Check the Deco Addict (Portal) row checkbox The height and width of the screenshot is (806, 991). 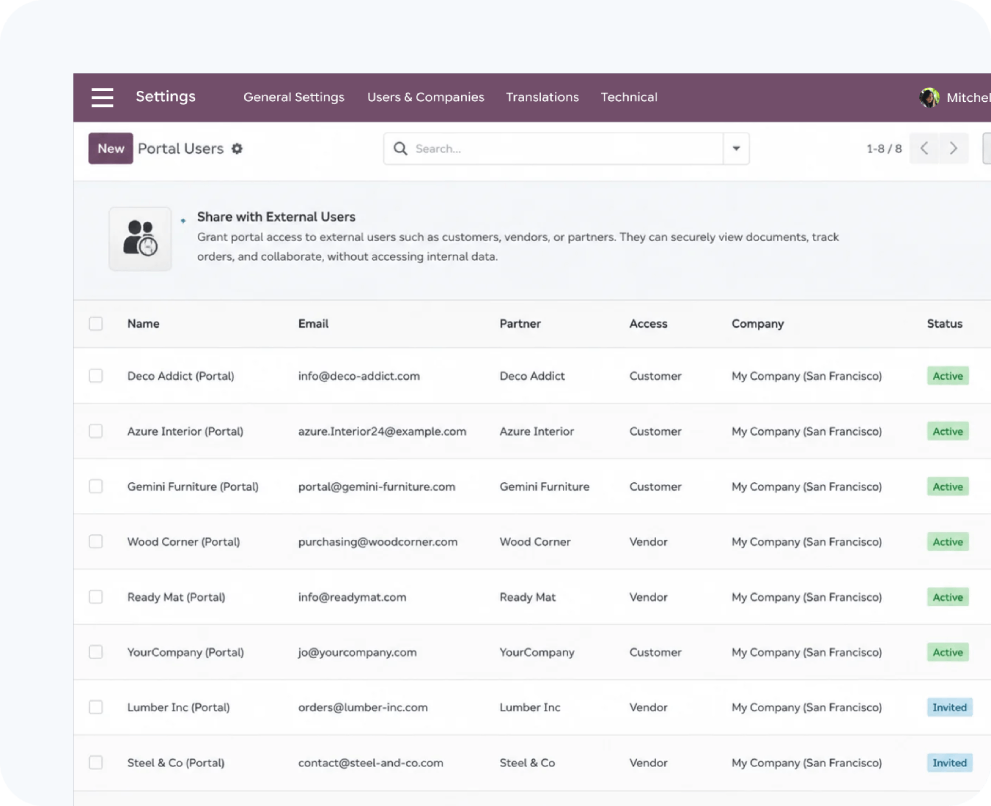(x=96, y=376)
